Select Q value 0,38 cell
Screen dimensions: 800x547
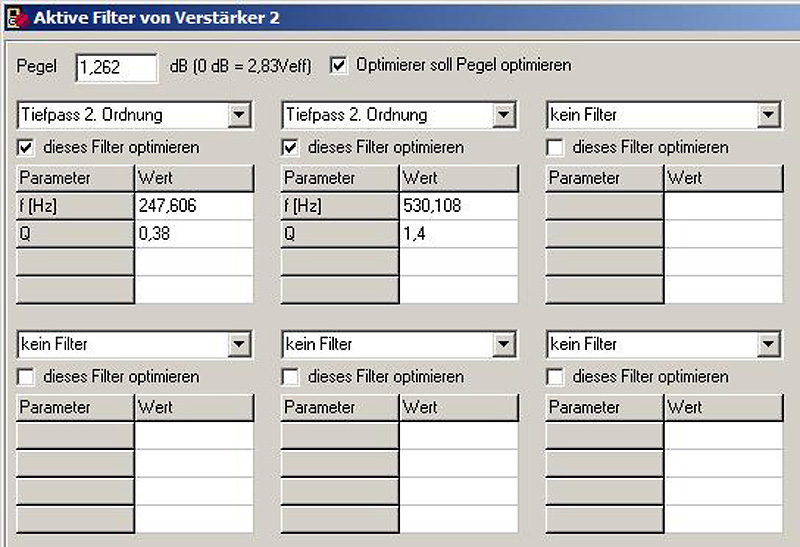194,233
